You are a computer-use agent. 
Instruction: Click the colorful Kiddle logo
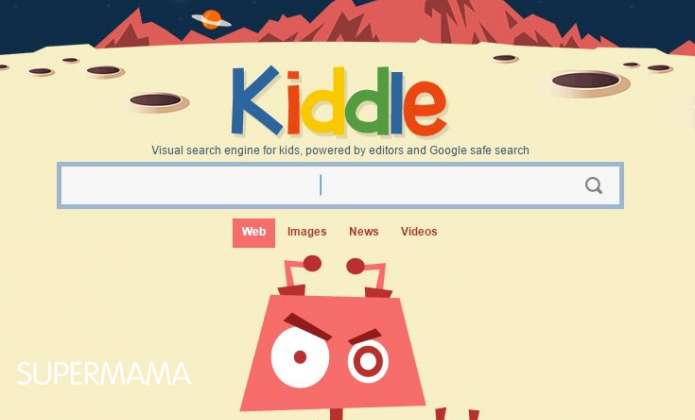click(x=339, y=101)
